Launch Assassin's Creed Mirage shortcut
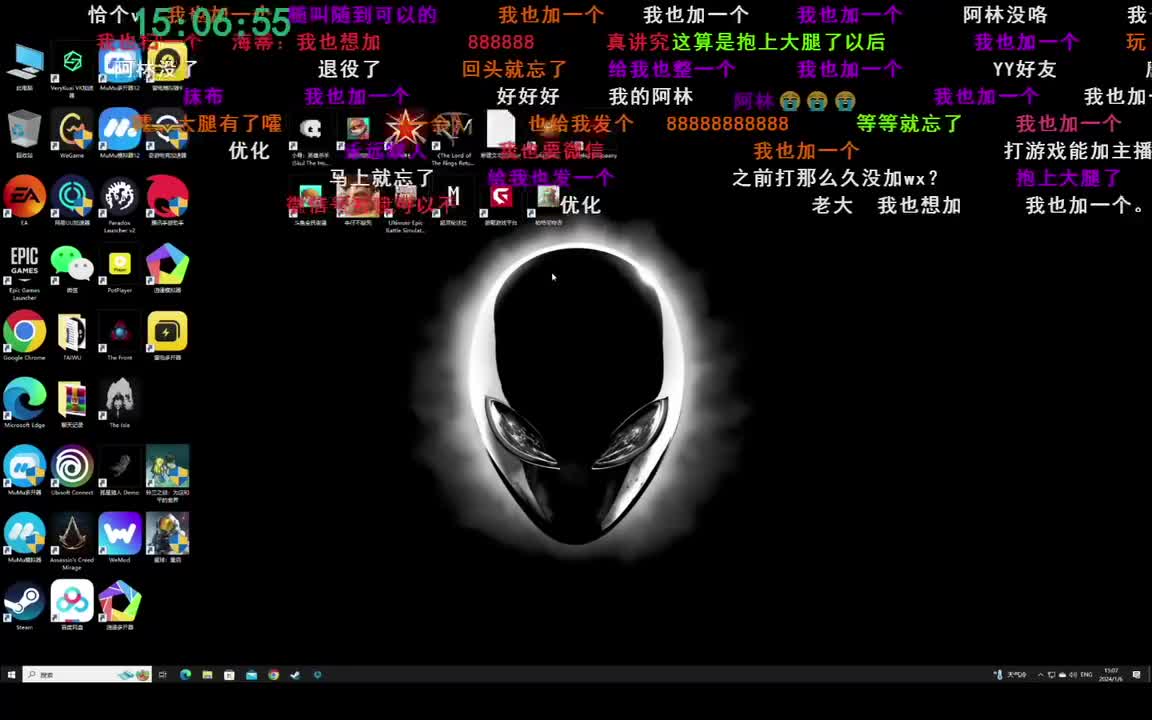Screen dimensions: 1152x720 tap(72, 541)
